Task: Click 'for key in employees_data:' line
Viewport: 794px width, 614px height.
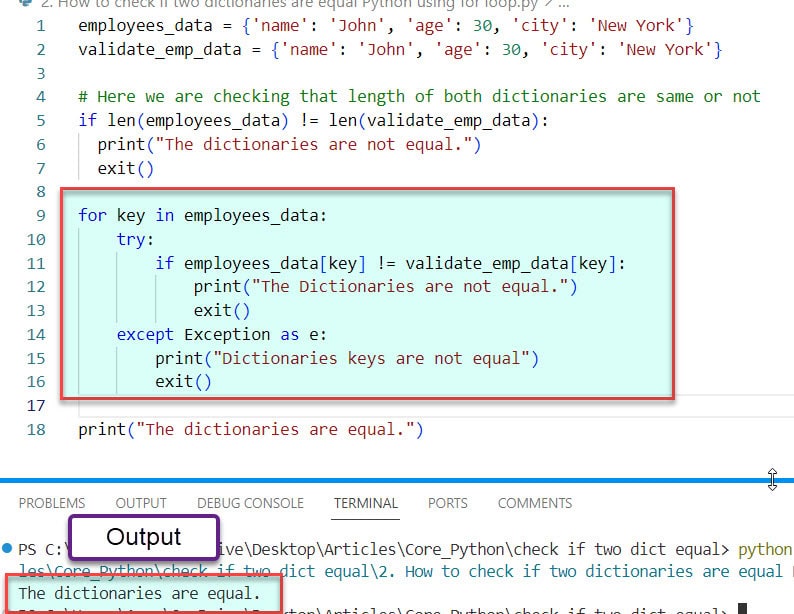Action: (x=203, y=216)
